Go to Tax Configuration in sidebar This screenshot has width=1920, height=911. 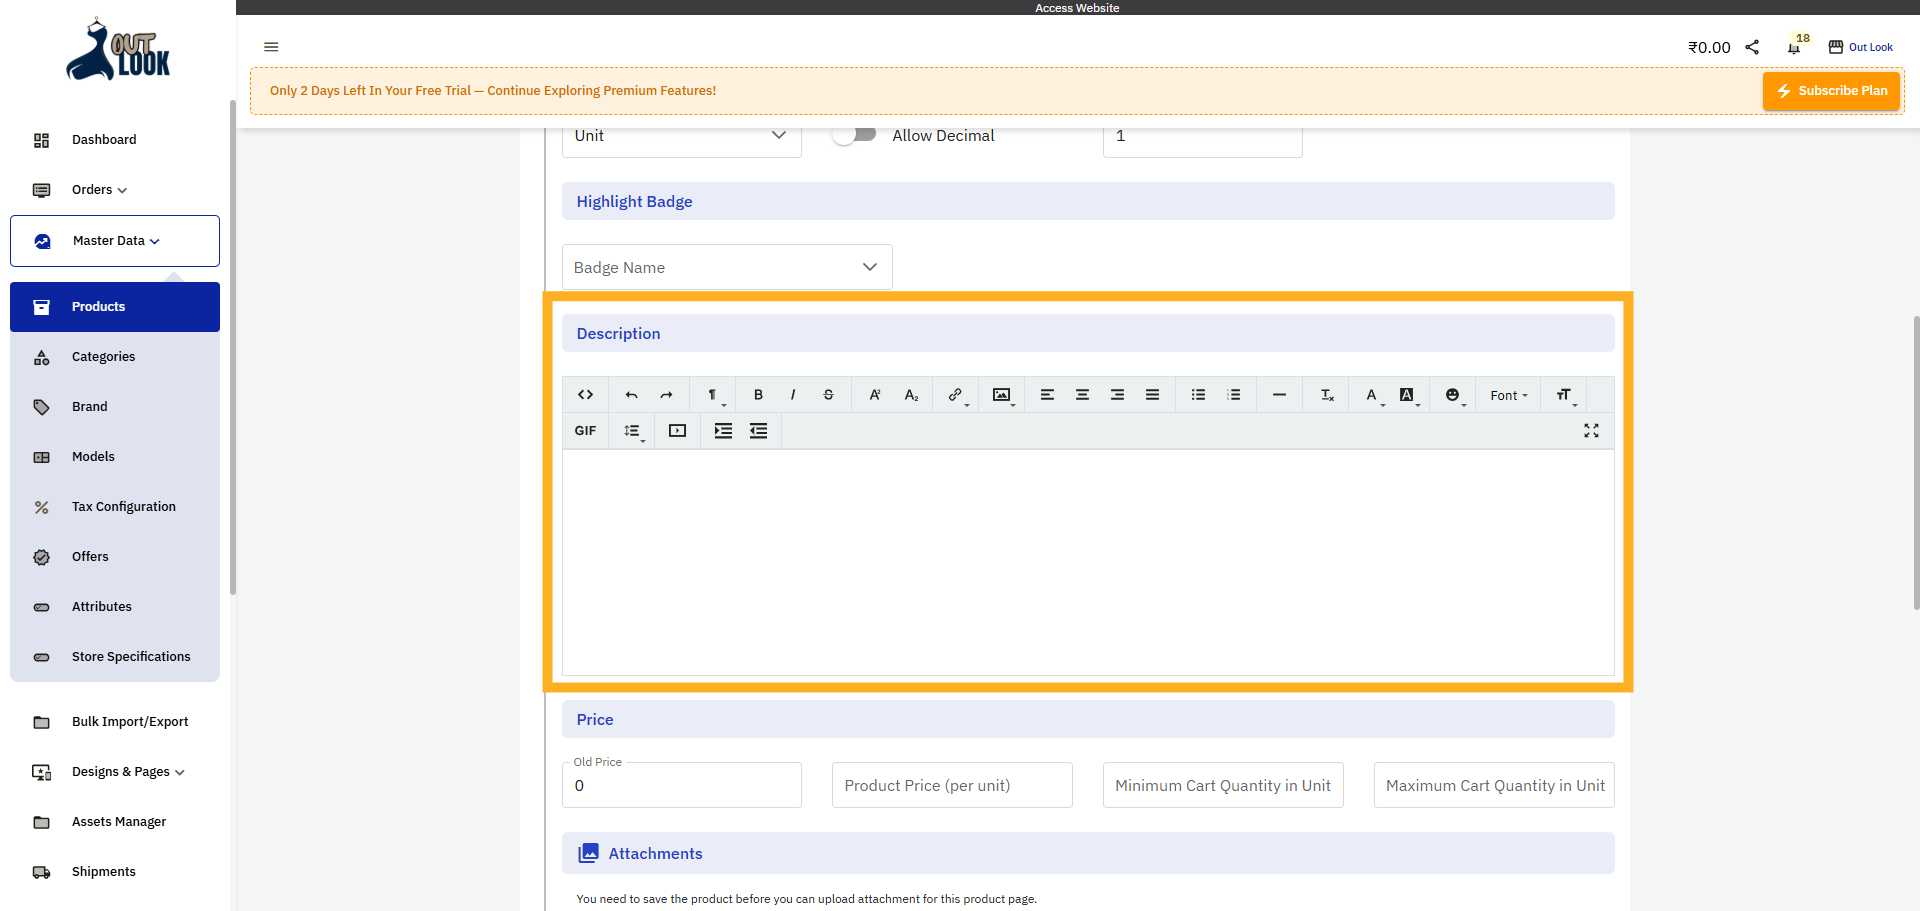[123, 507]
